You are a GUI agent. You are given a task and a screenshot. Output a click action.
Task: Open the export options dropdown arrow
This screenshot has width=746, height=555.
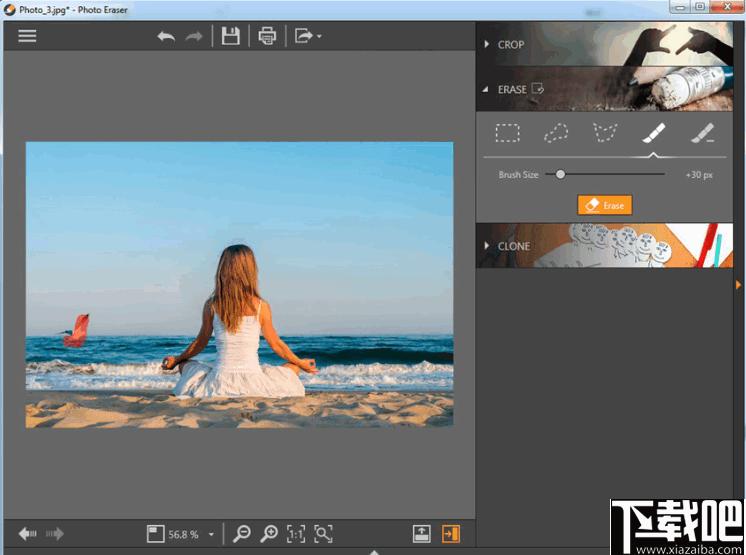pos(319,36)
